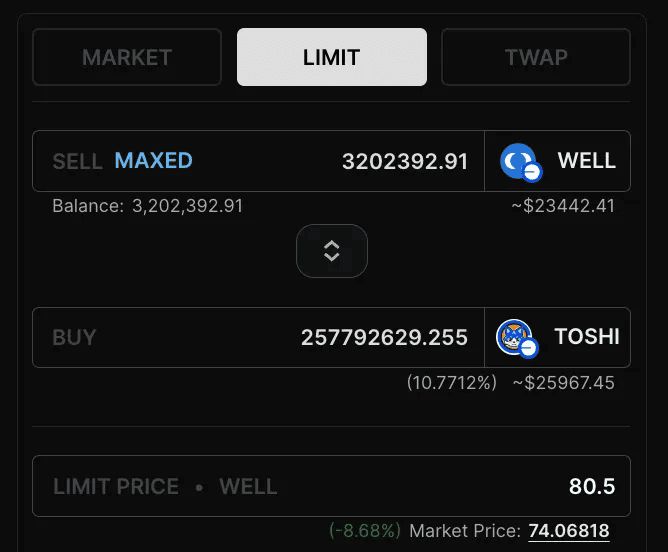This screenshot has height=552, width=668.
Task: Set limit to market price 74.06818
Action: point(568,531)
